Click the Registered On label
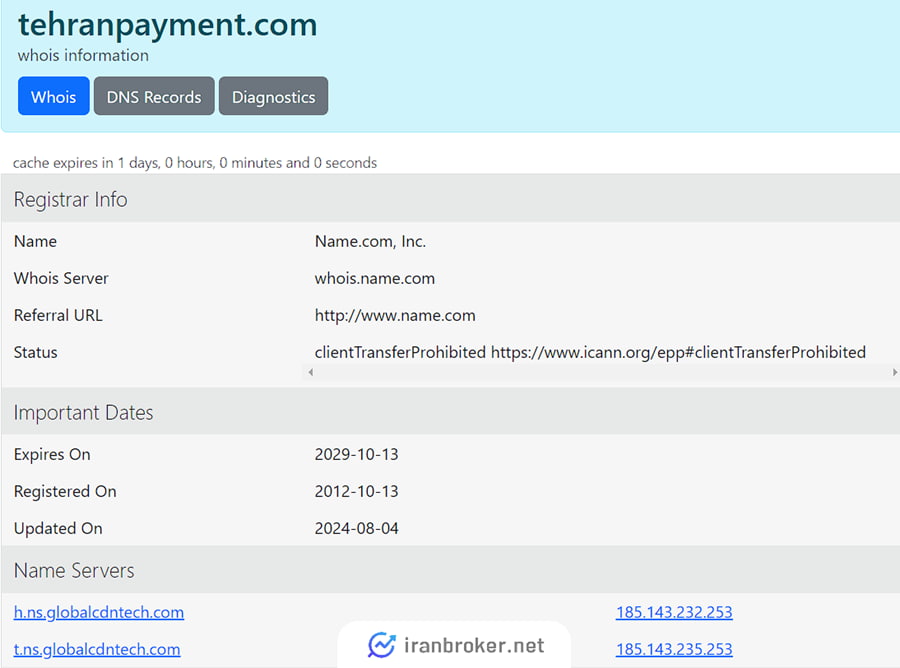900x668 pixels. [x=65, y=491]
